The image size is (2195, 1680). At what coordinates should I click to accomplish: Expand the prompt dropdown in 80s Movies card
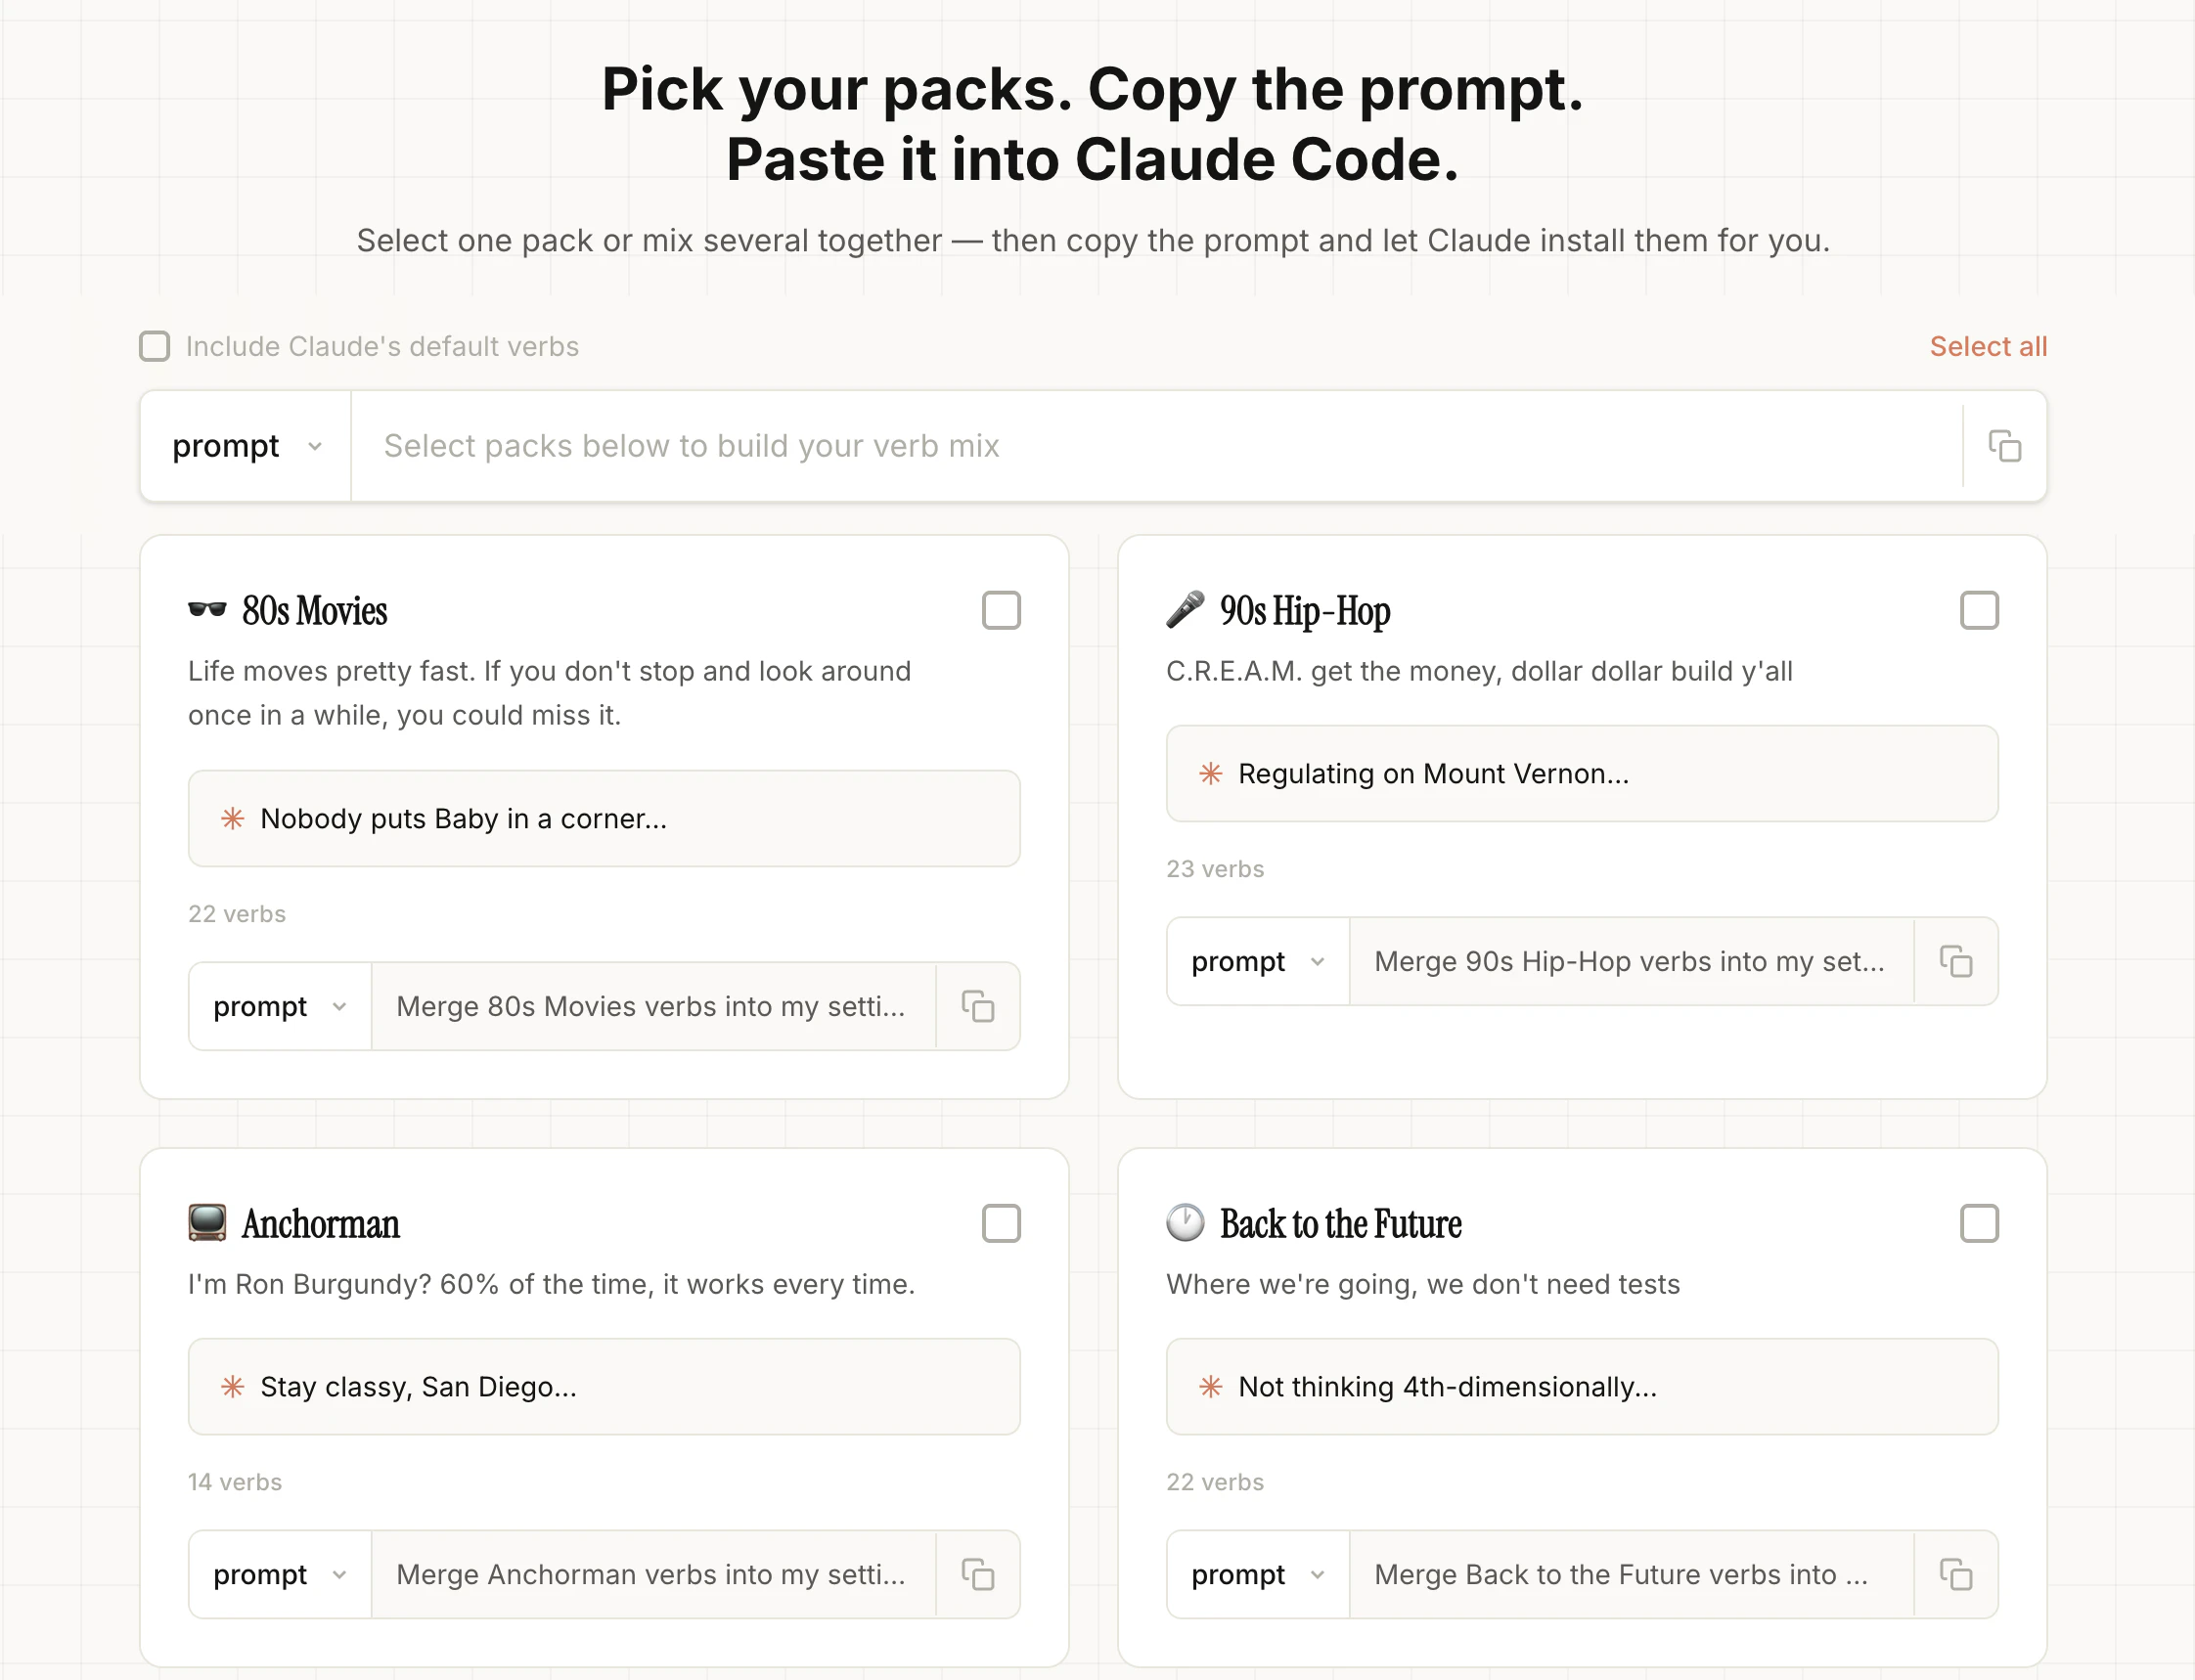279,1006
